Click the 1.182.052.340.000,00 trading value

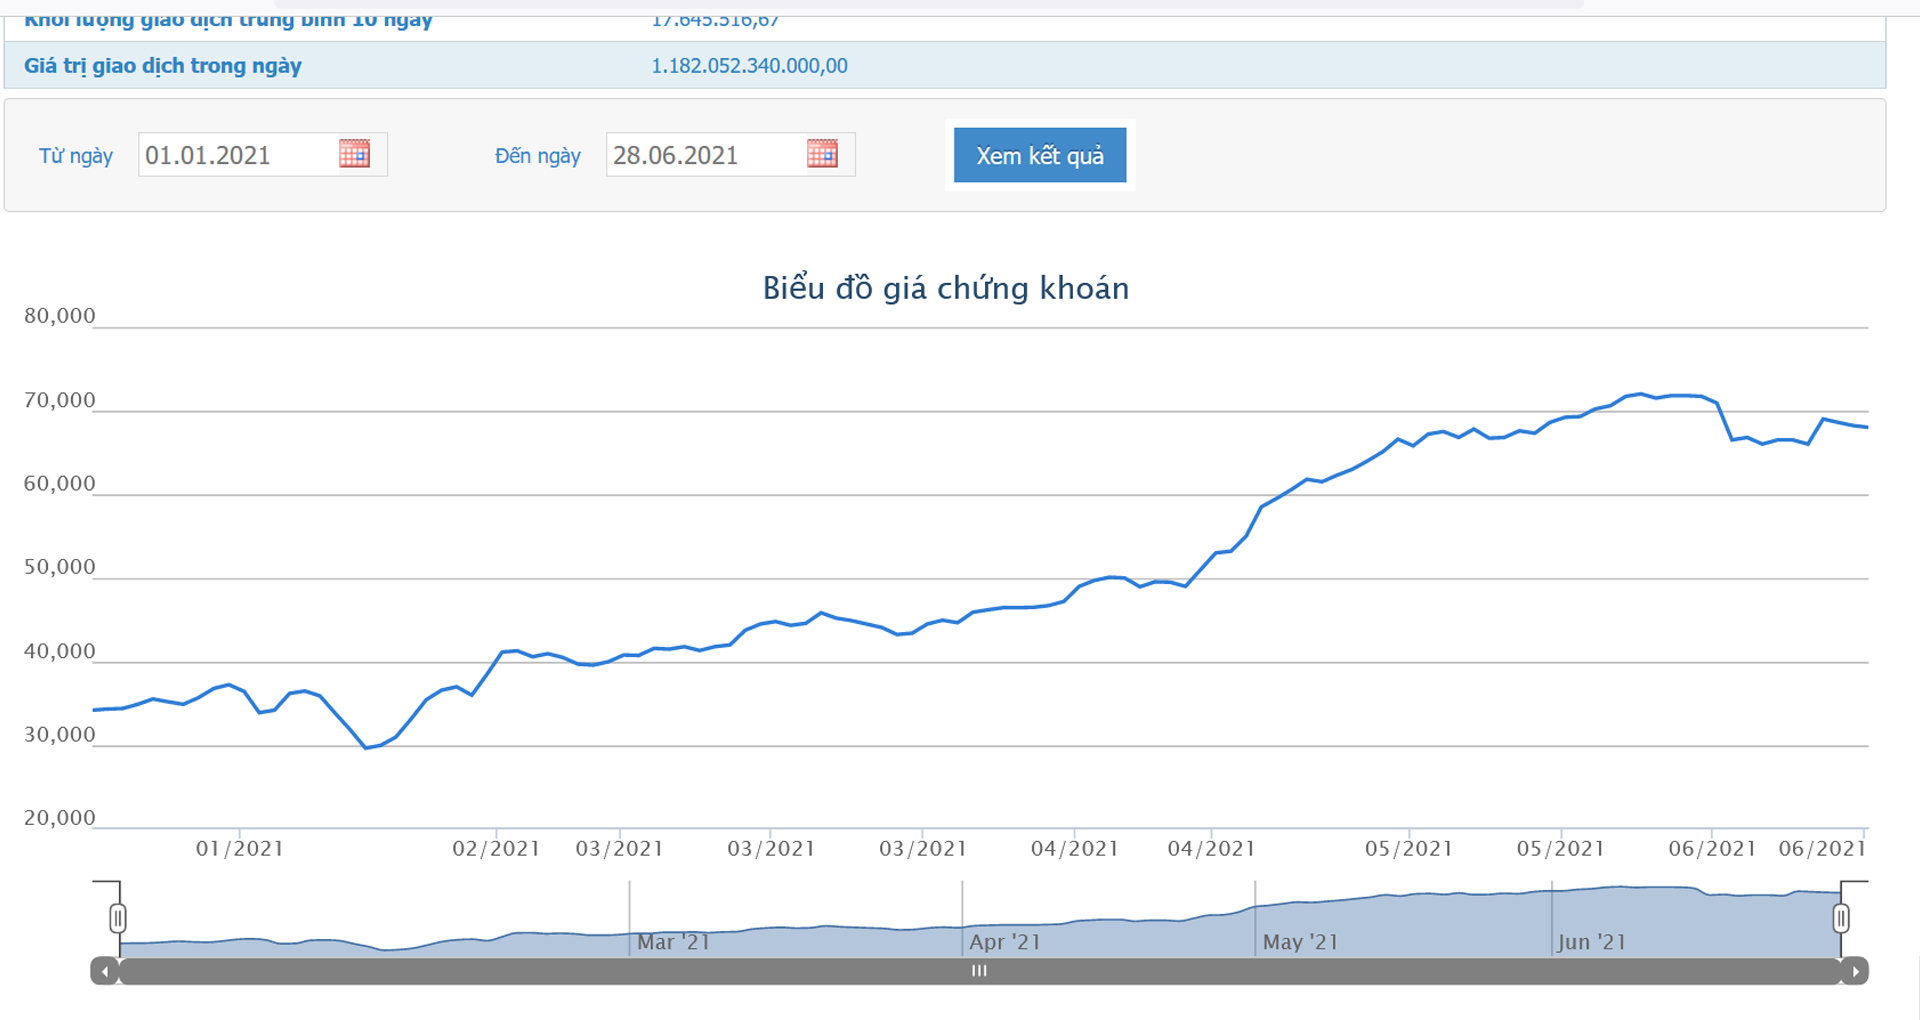(749, 66)
